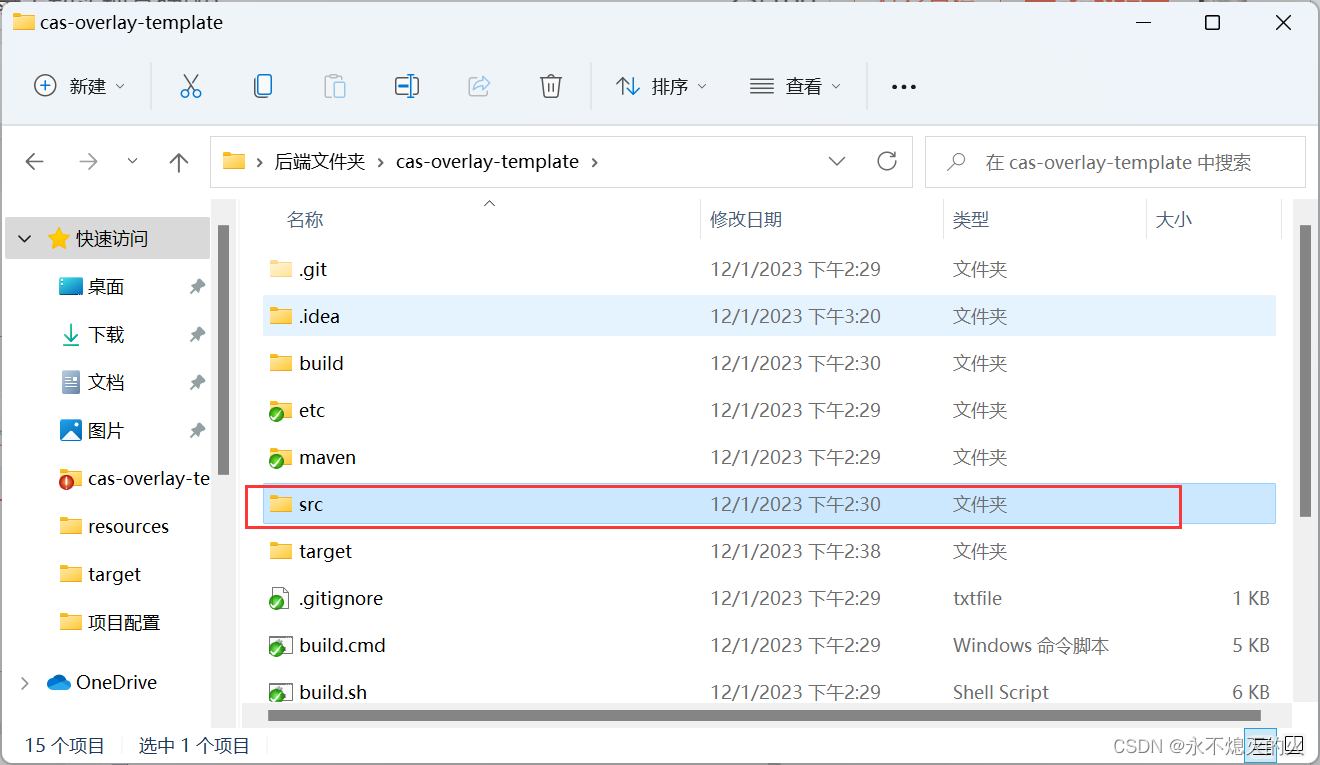The height and width of the screenshot is (765, 1320).
Task: Click the .git folder icon
Action: pyautogui.click(x=281, y=269)
